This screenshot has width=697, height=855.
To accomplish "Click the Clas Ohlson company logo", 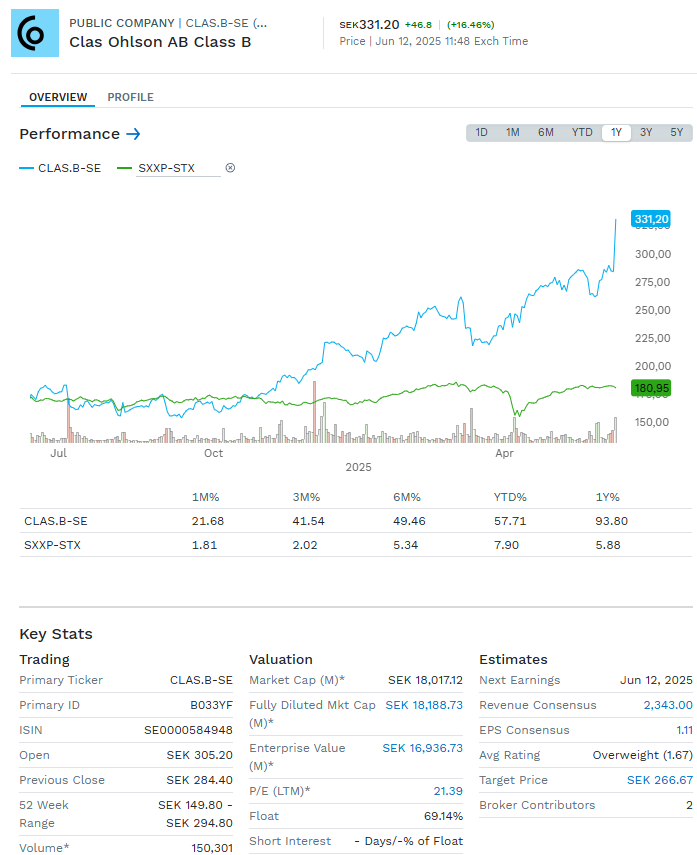I will tap(35, 33).
